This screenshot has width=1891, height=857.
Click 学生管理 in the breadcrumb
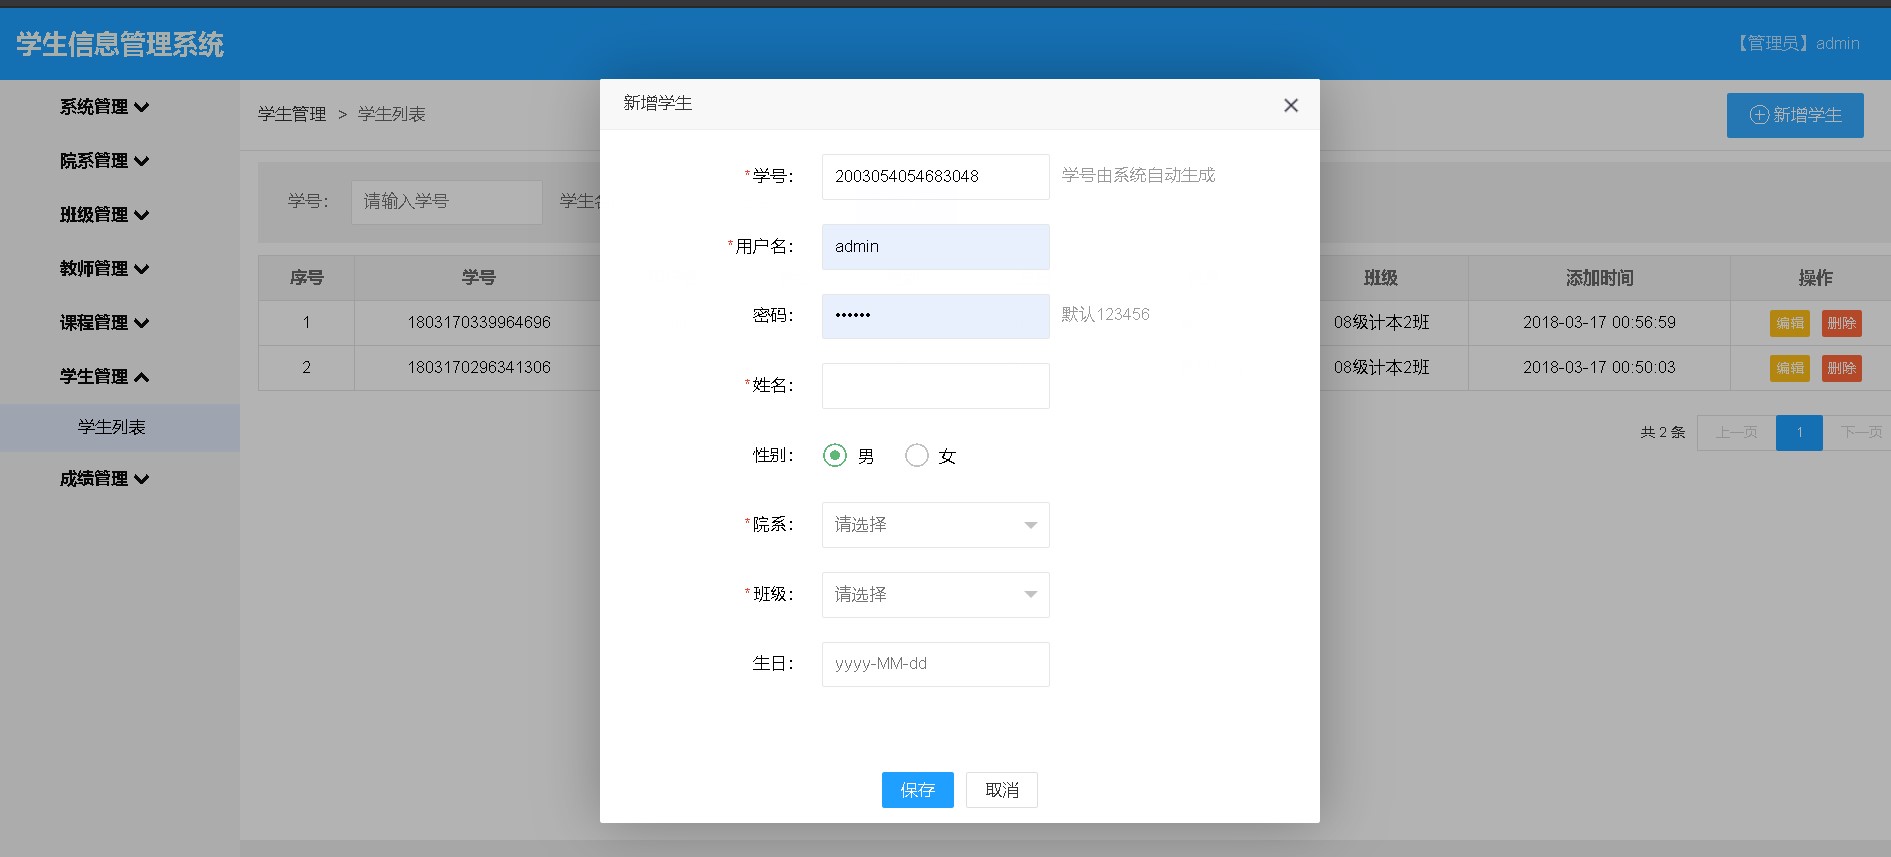(292, 114)
